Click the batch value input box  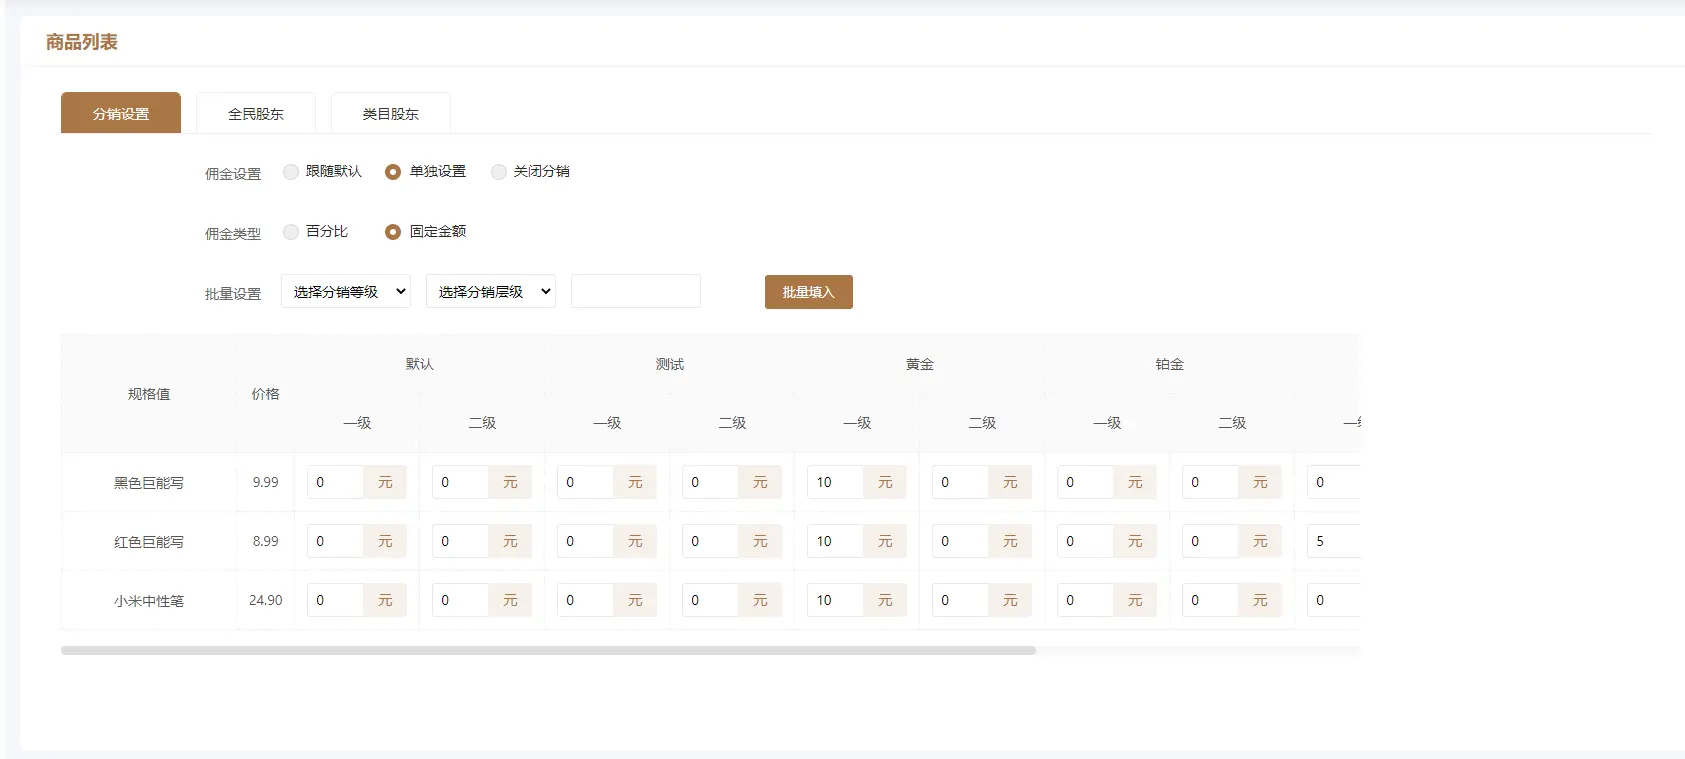coord(636,292)
